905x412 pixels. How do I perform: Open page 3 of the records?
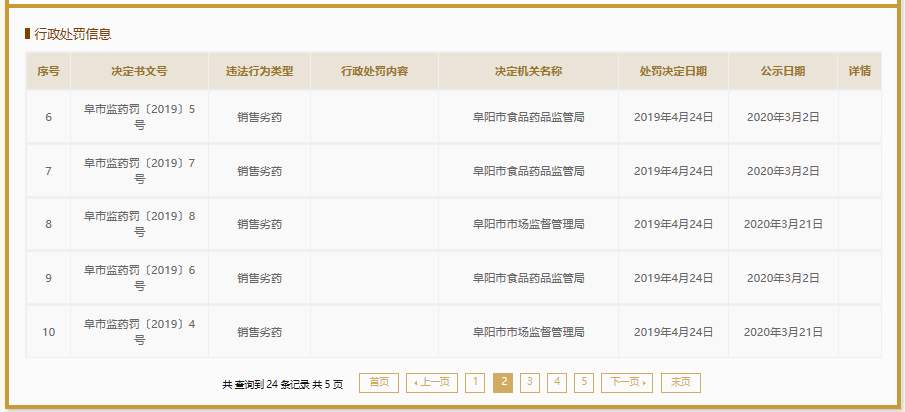click(530, 383)
